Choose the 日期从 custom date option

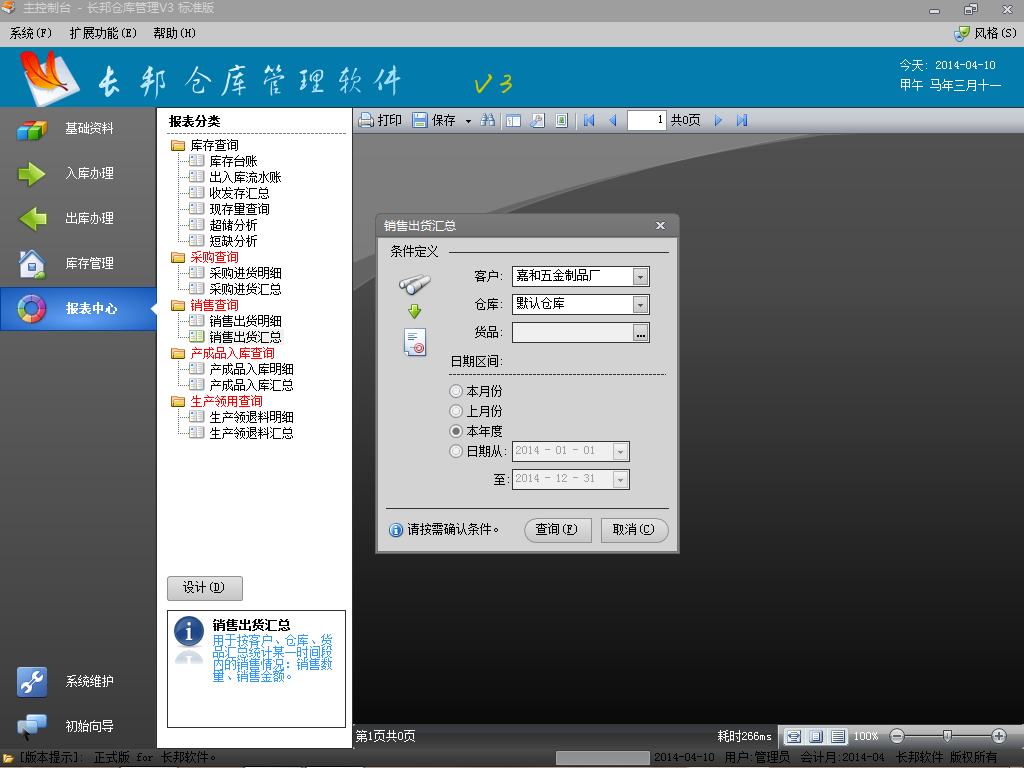point(456,451)
